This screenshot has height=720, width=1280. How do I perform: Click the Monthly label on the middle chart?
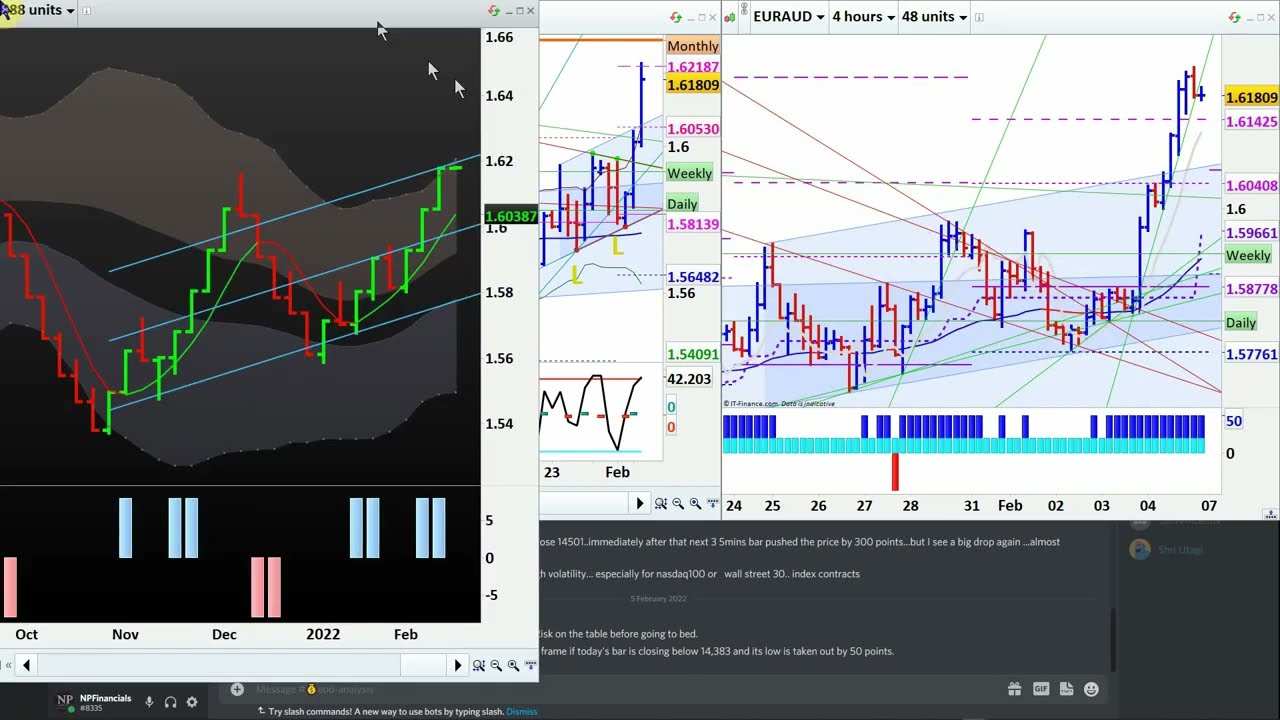click(693, 46)
